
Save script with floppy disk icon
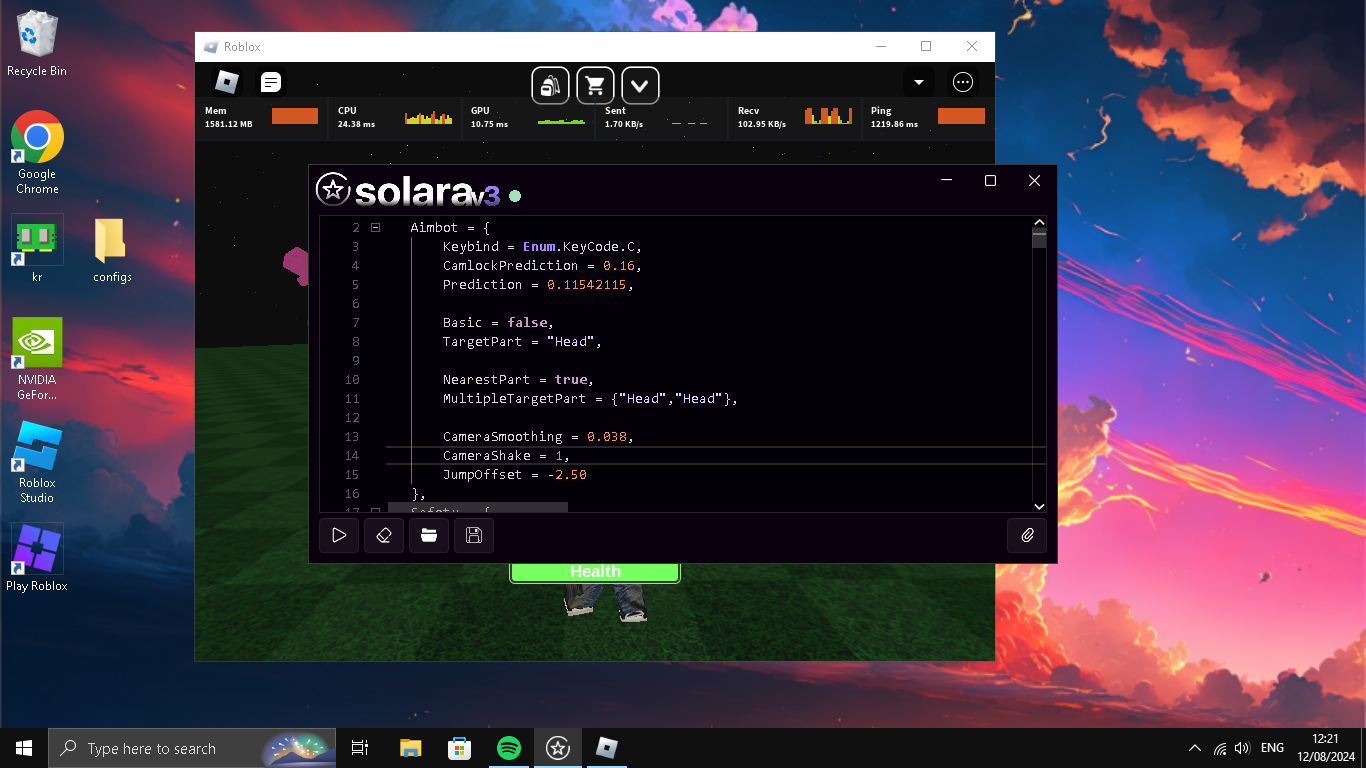pos(474,535)
